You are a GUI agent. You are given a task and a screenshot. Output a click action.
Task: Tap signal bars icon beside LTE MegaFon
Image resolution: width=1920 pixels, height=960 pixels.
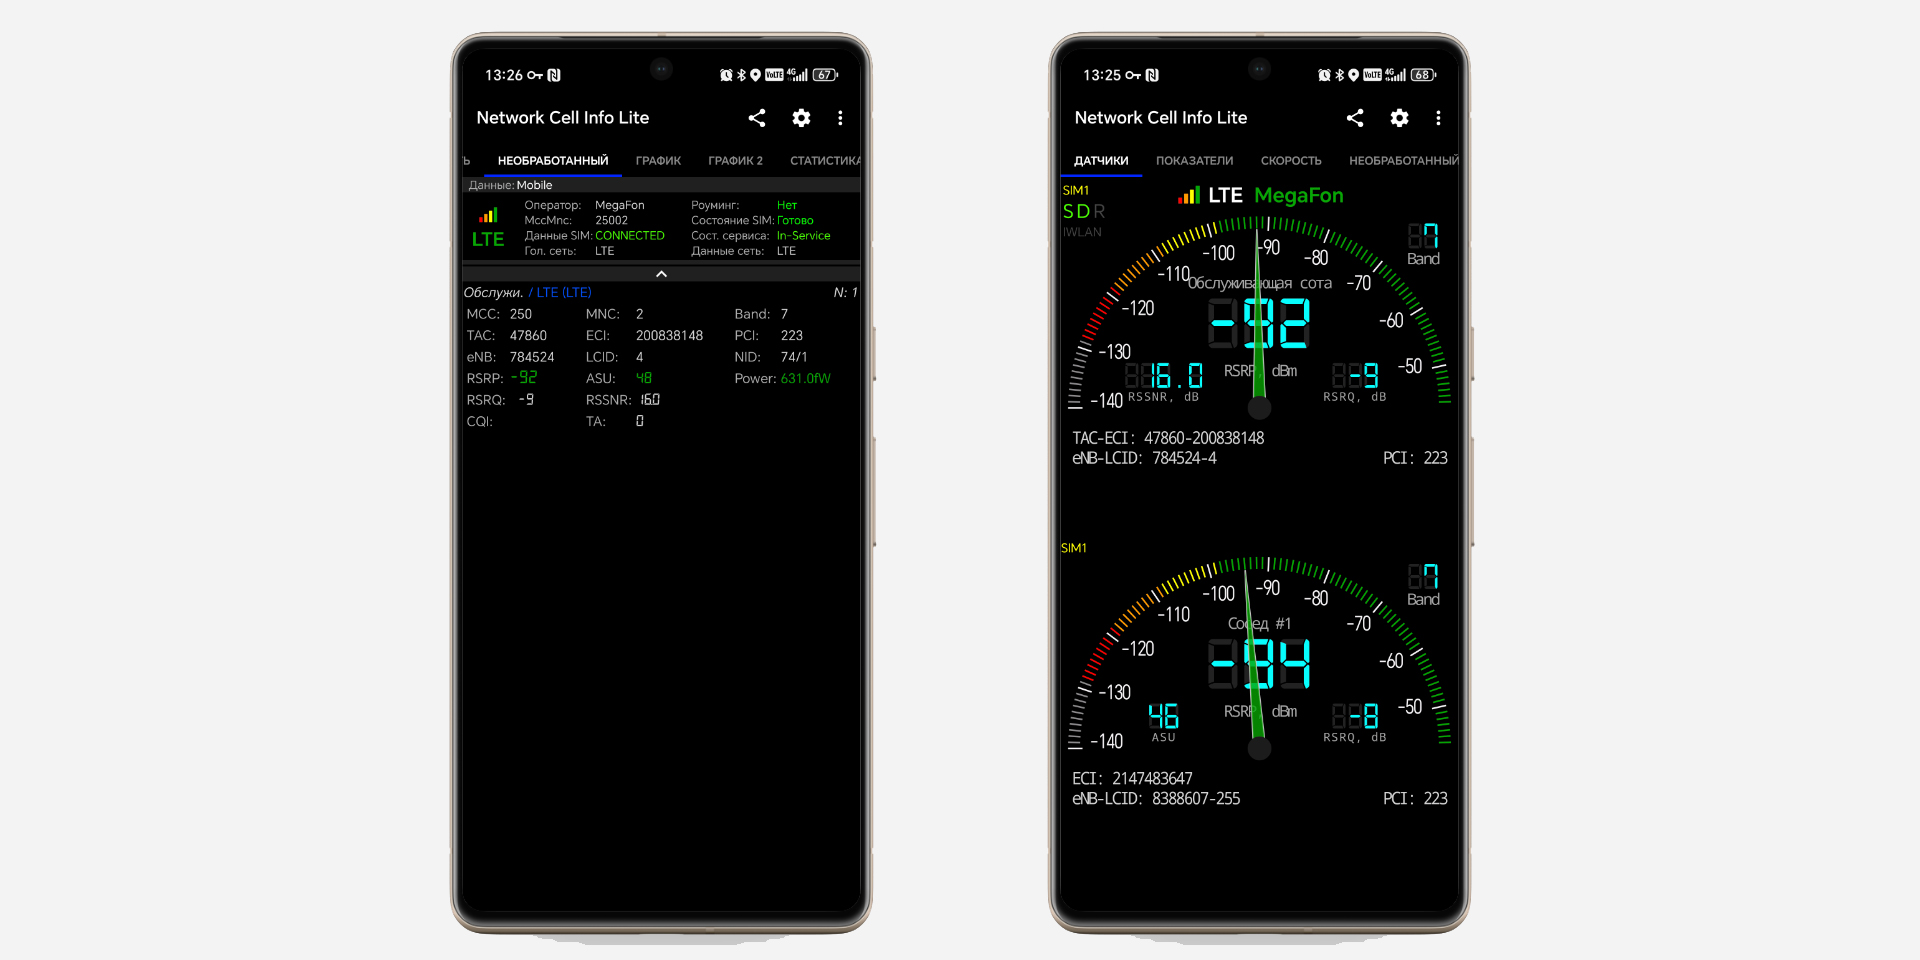point(1188,196)
